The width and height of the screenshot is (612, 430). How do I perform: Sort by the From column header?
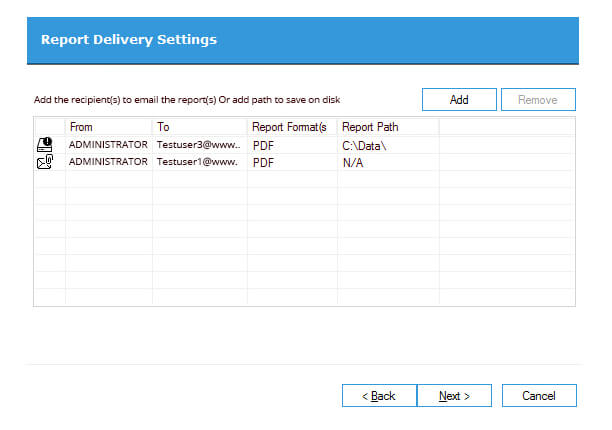(109, 127)
